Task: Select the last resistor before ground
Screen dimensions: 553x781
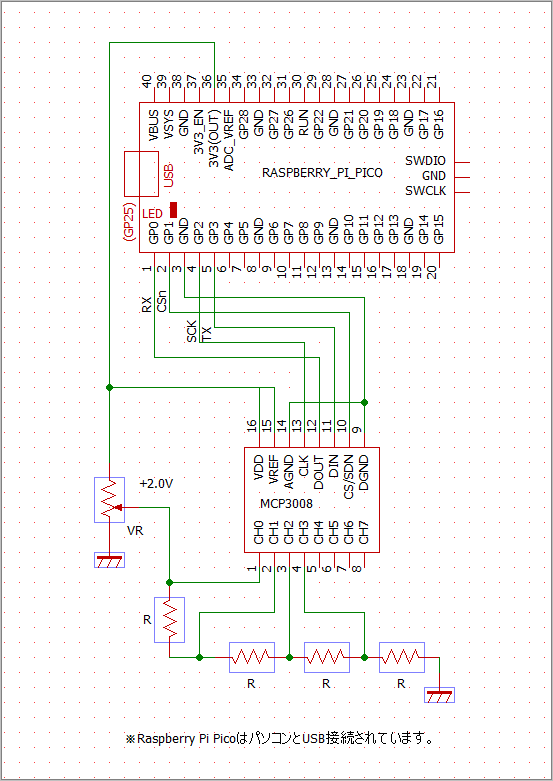Action: pos(402,657)
